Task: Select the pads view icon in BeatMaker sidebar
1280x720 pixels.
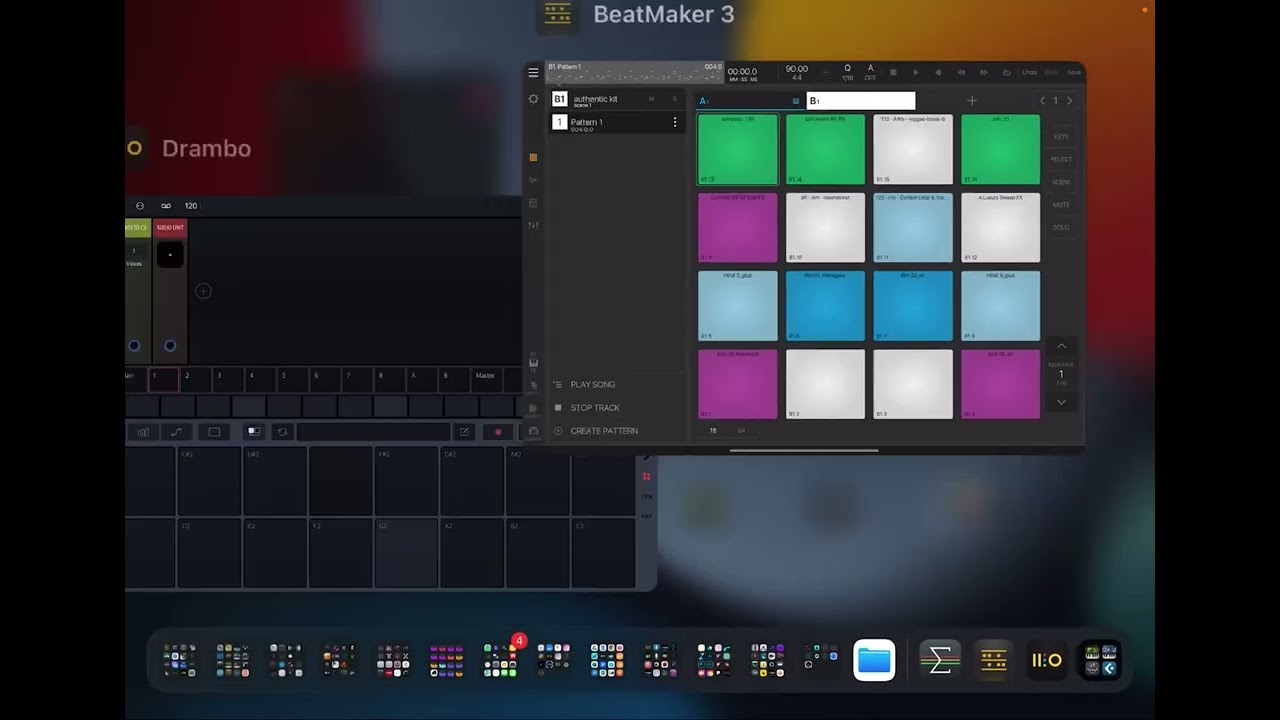Action: (x=533, y=157)
